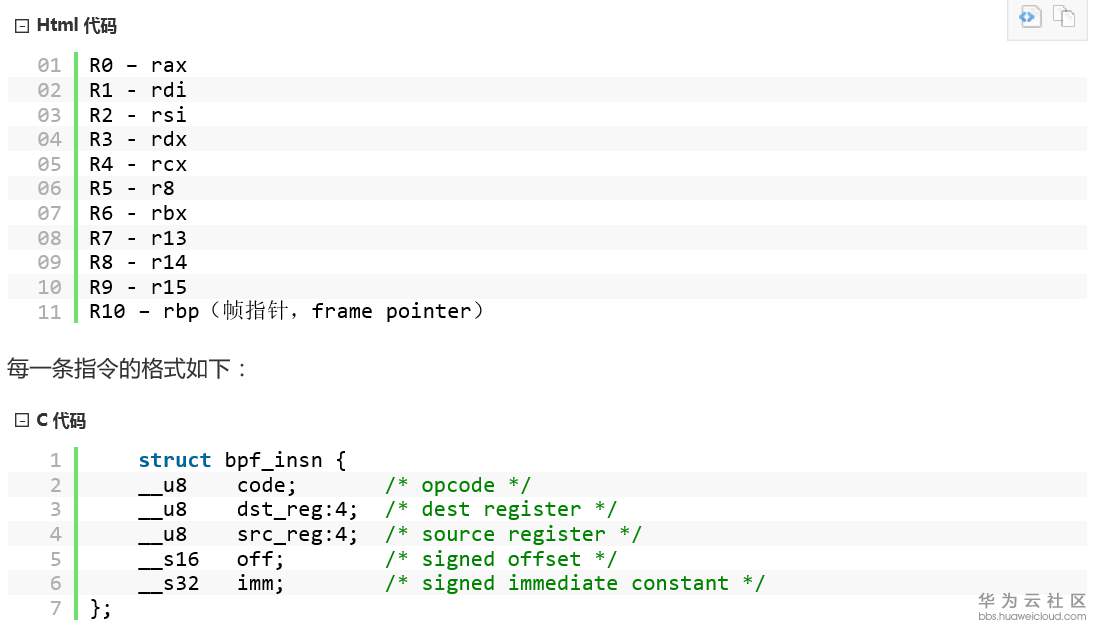Click the 华为云社区 watermark logo
Screen dimensions: 1100x631
[1031, 600]
